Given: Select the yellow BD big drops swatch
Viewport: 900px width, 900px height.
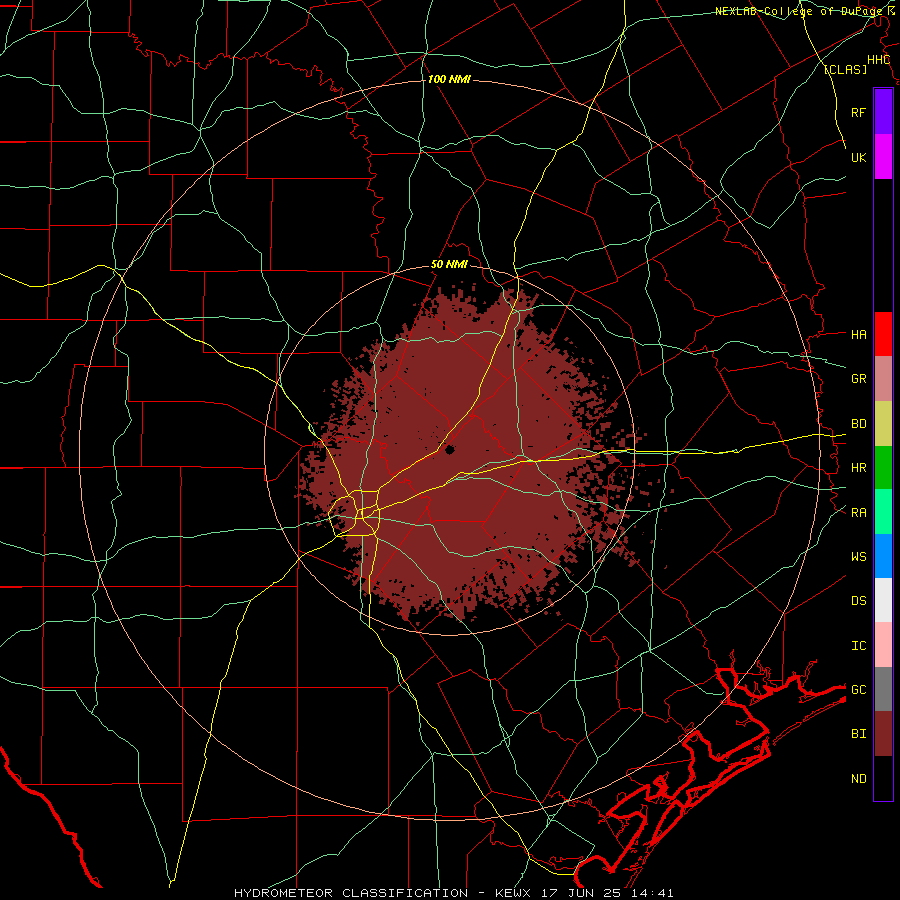Looking at the screenshot, I should [883, 424].
